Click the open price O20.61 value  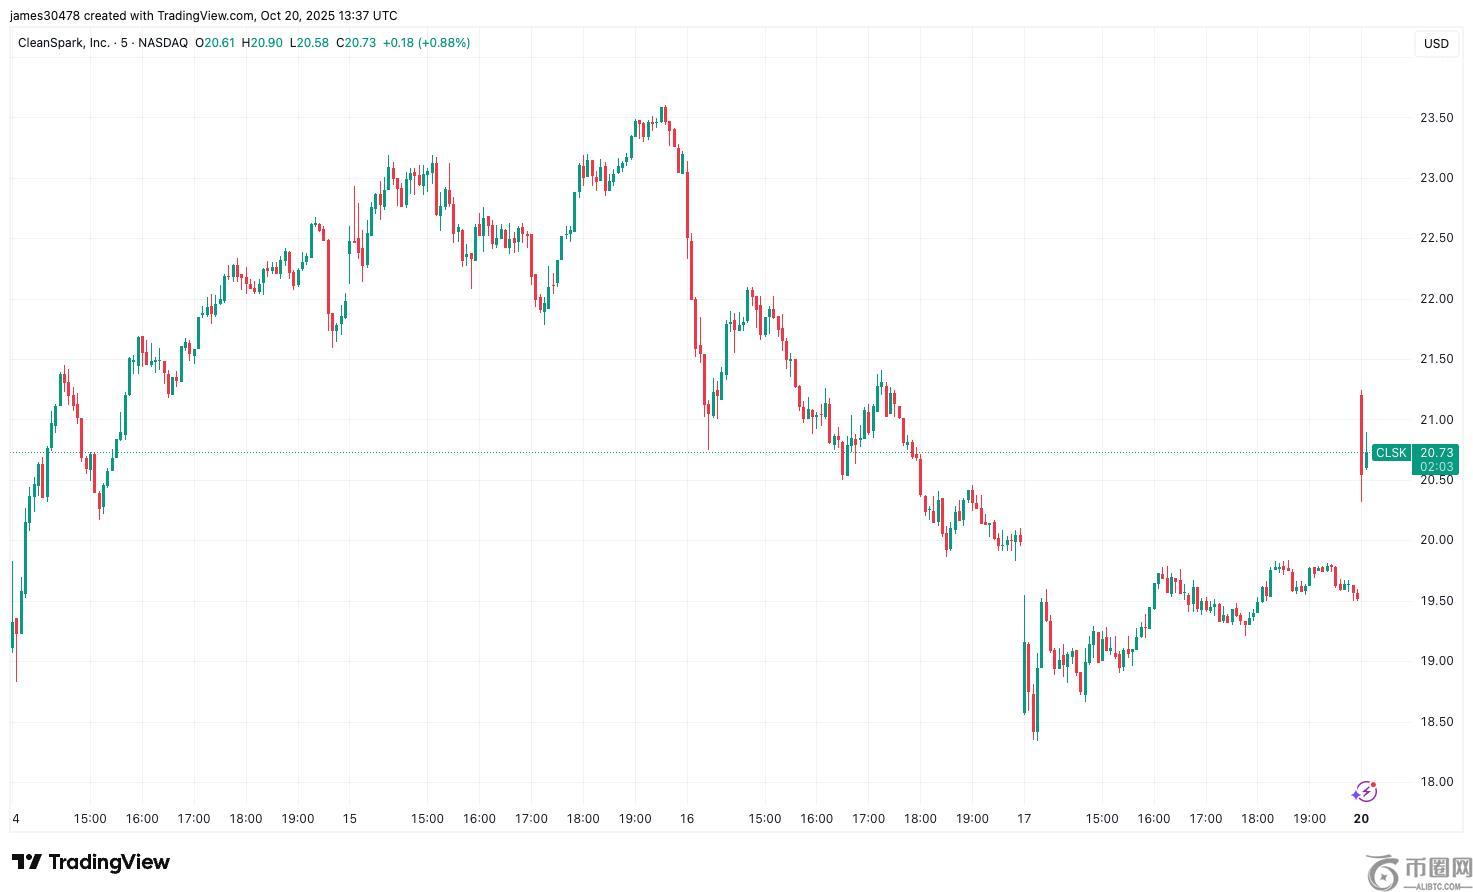[214, 43]
